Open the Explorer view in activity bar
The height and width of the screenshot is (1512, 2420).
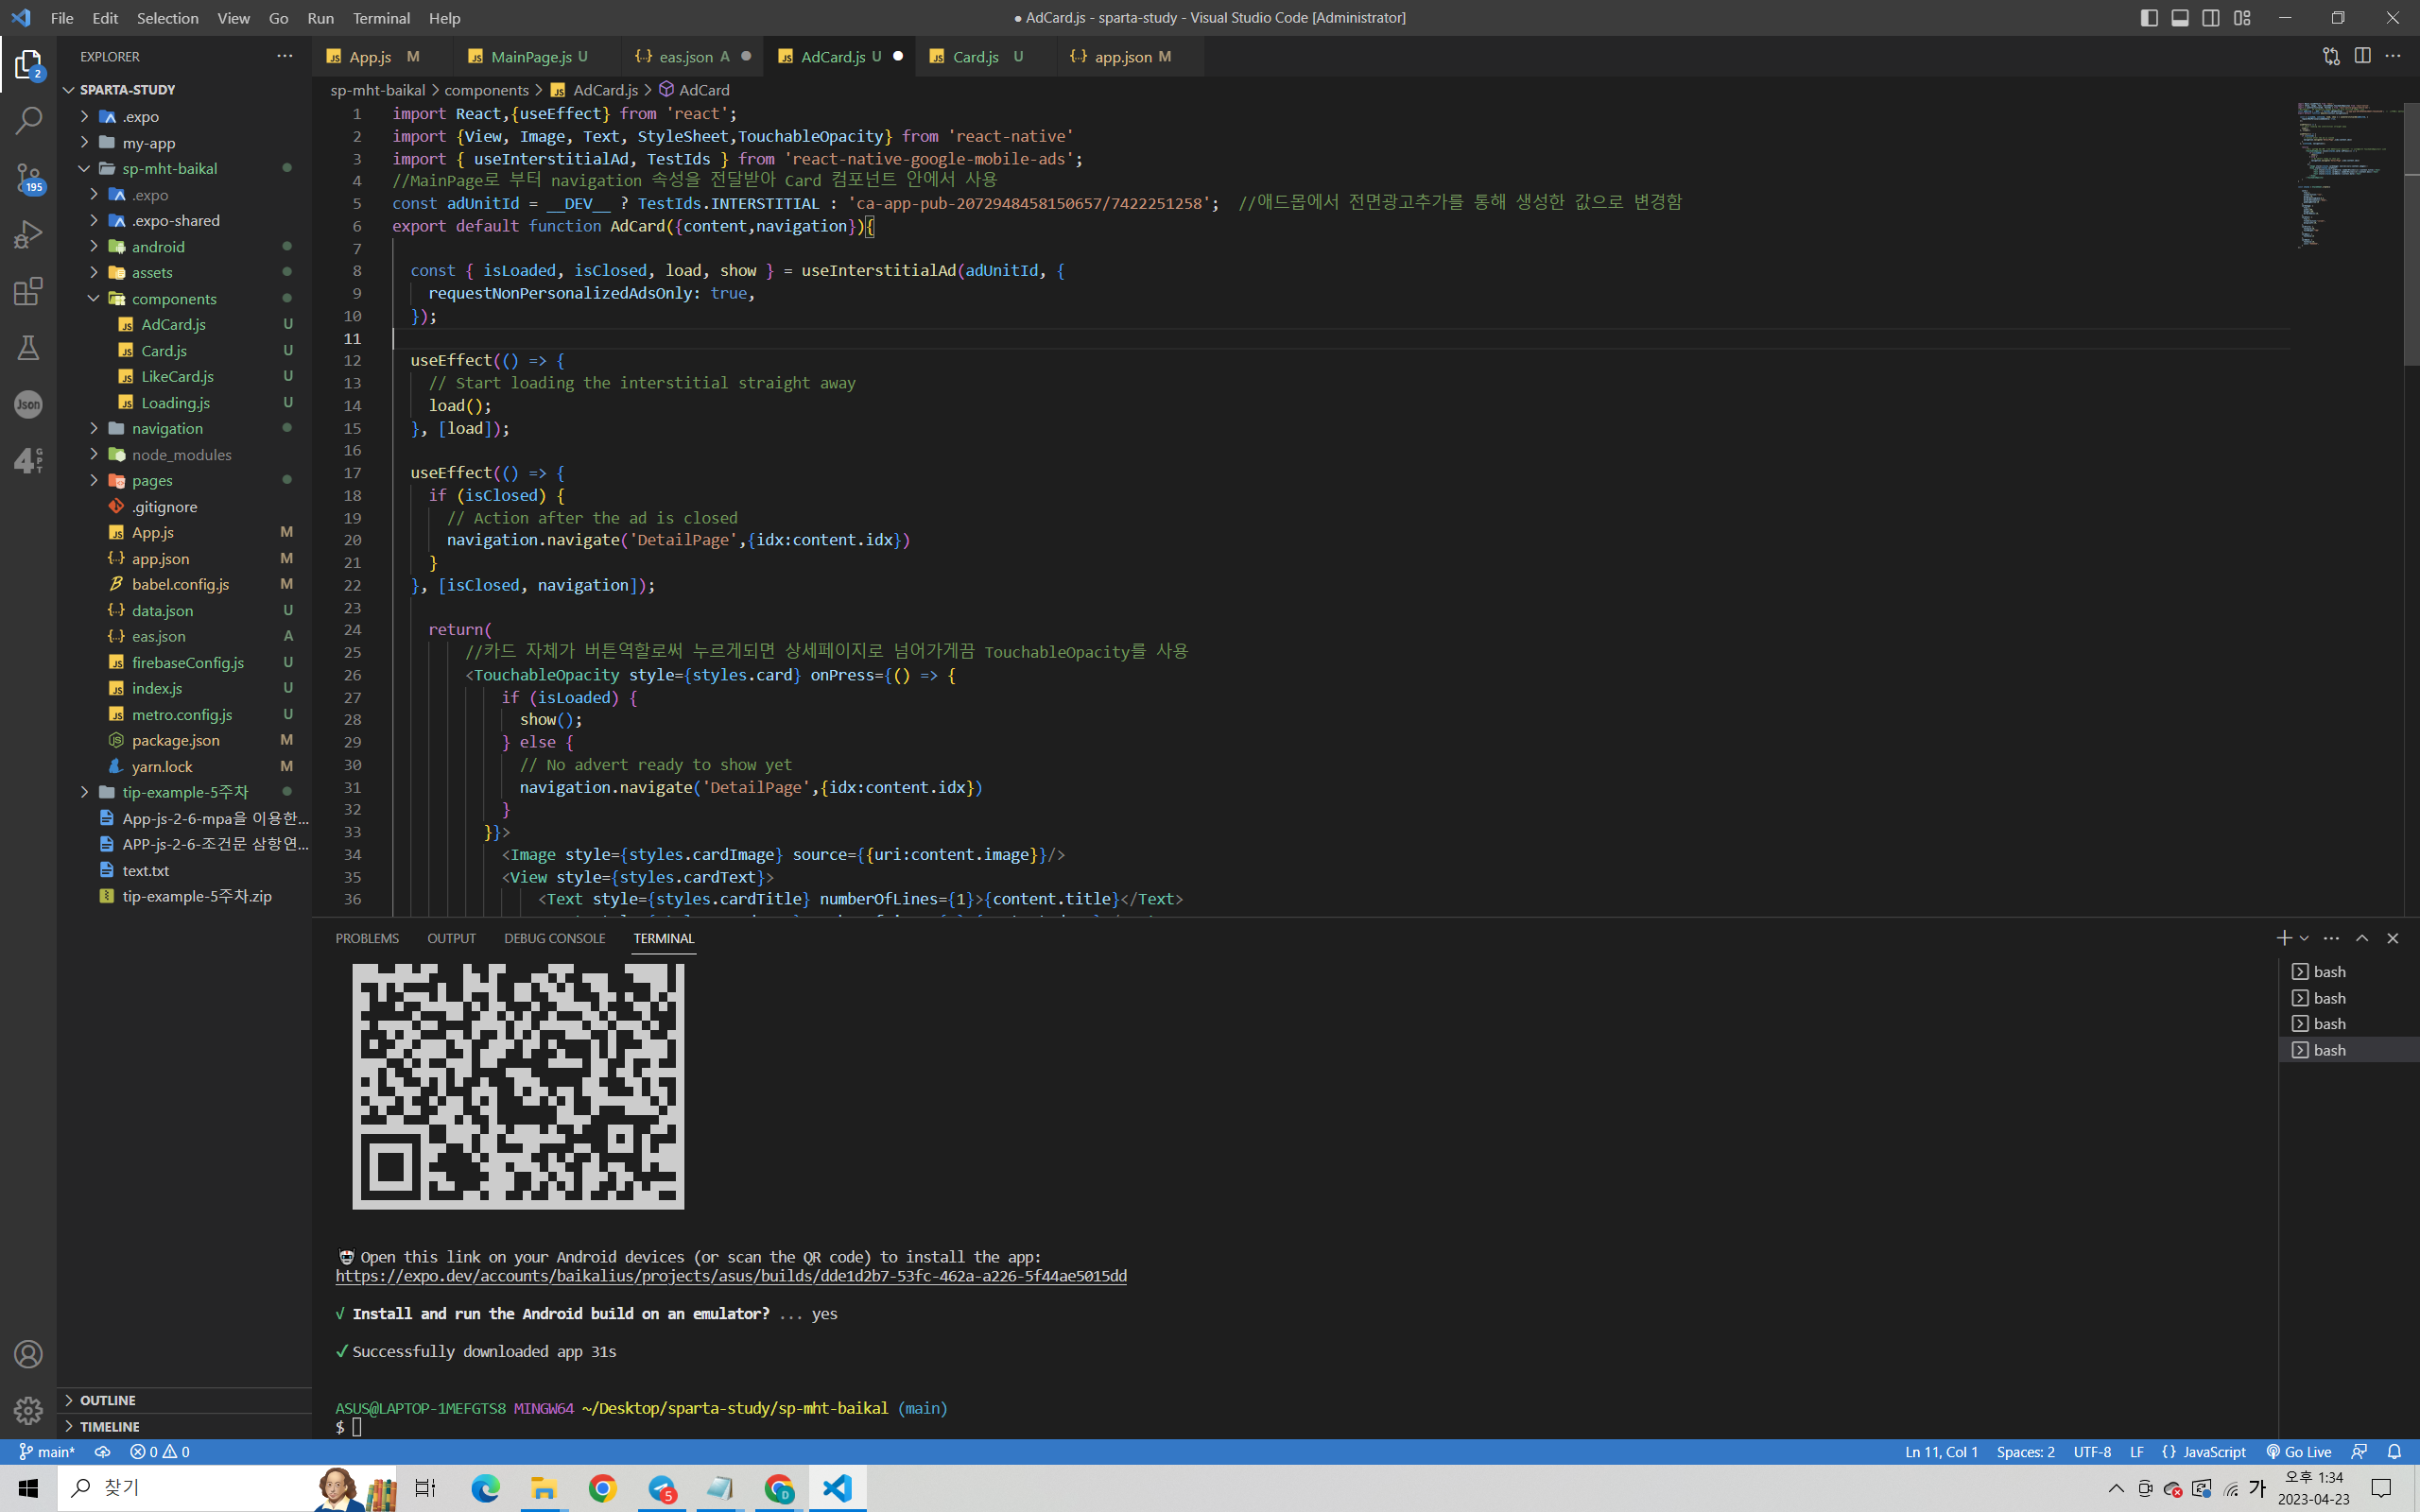tap(28, 65)
